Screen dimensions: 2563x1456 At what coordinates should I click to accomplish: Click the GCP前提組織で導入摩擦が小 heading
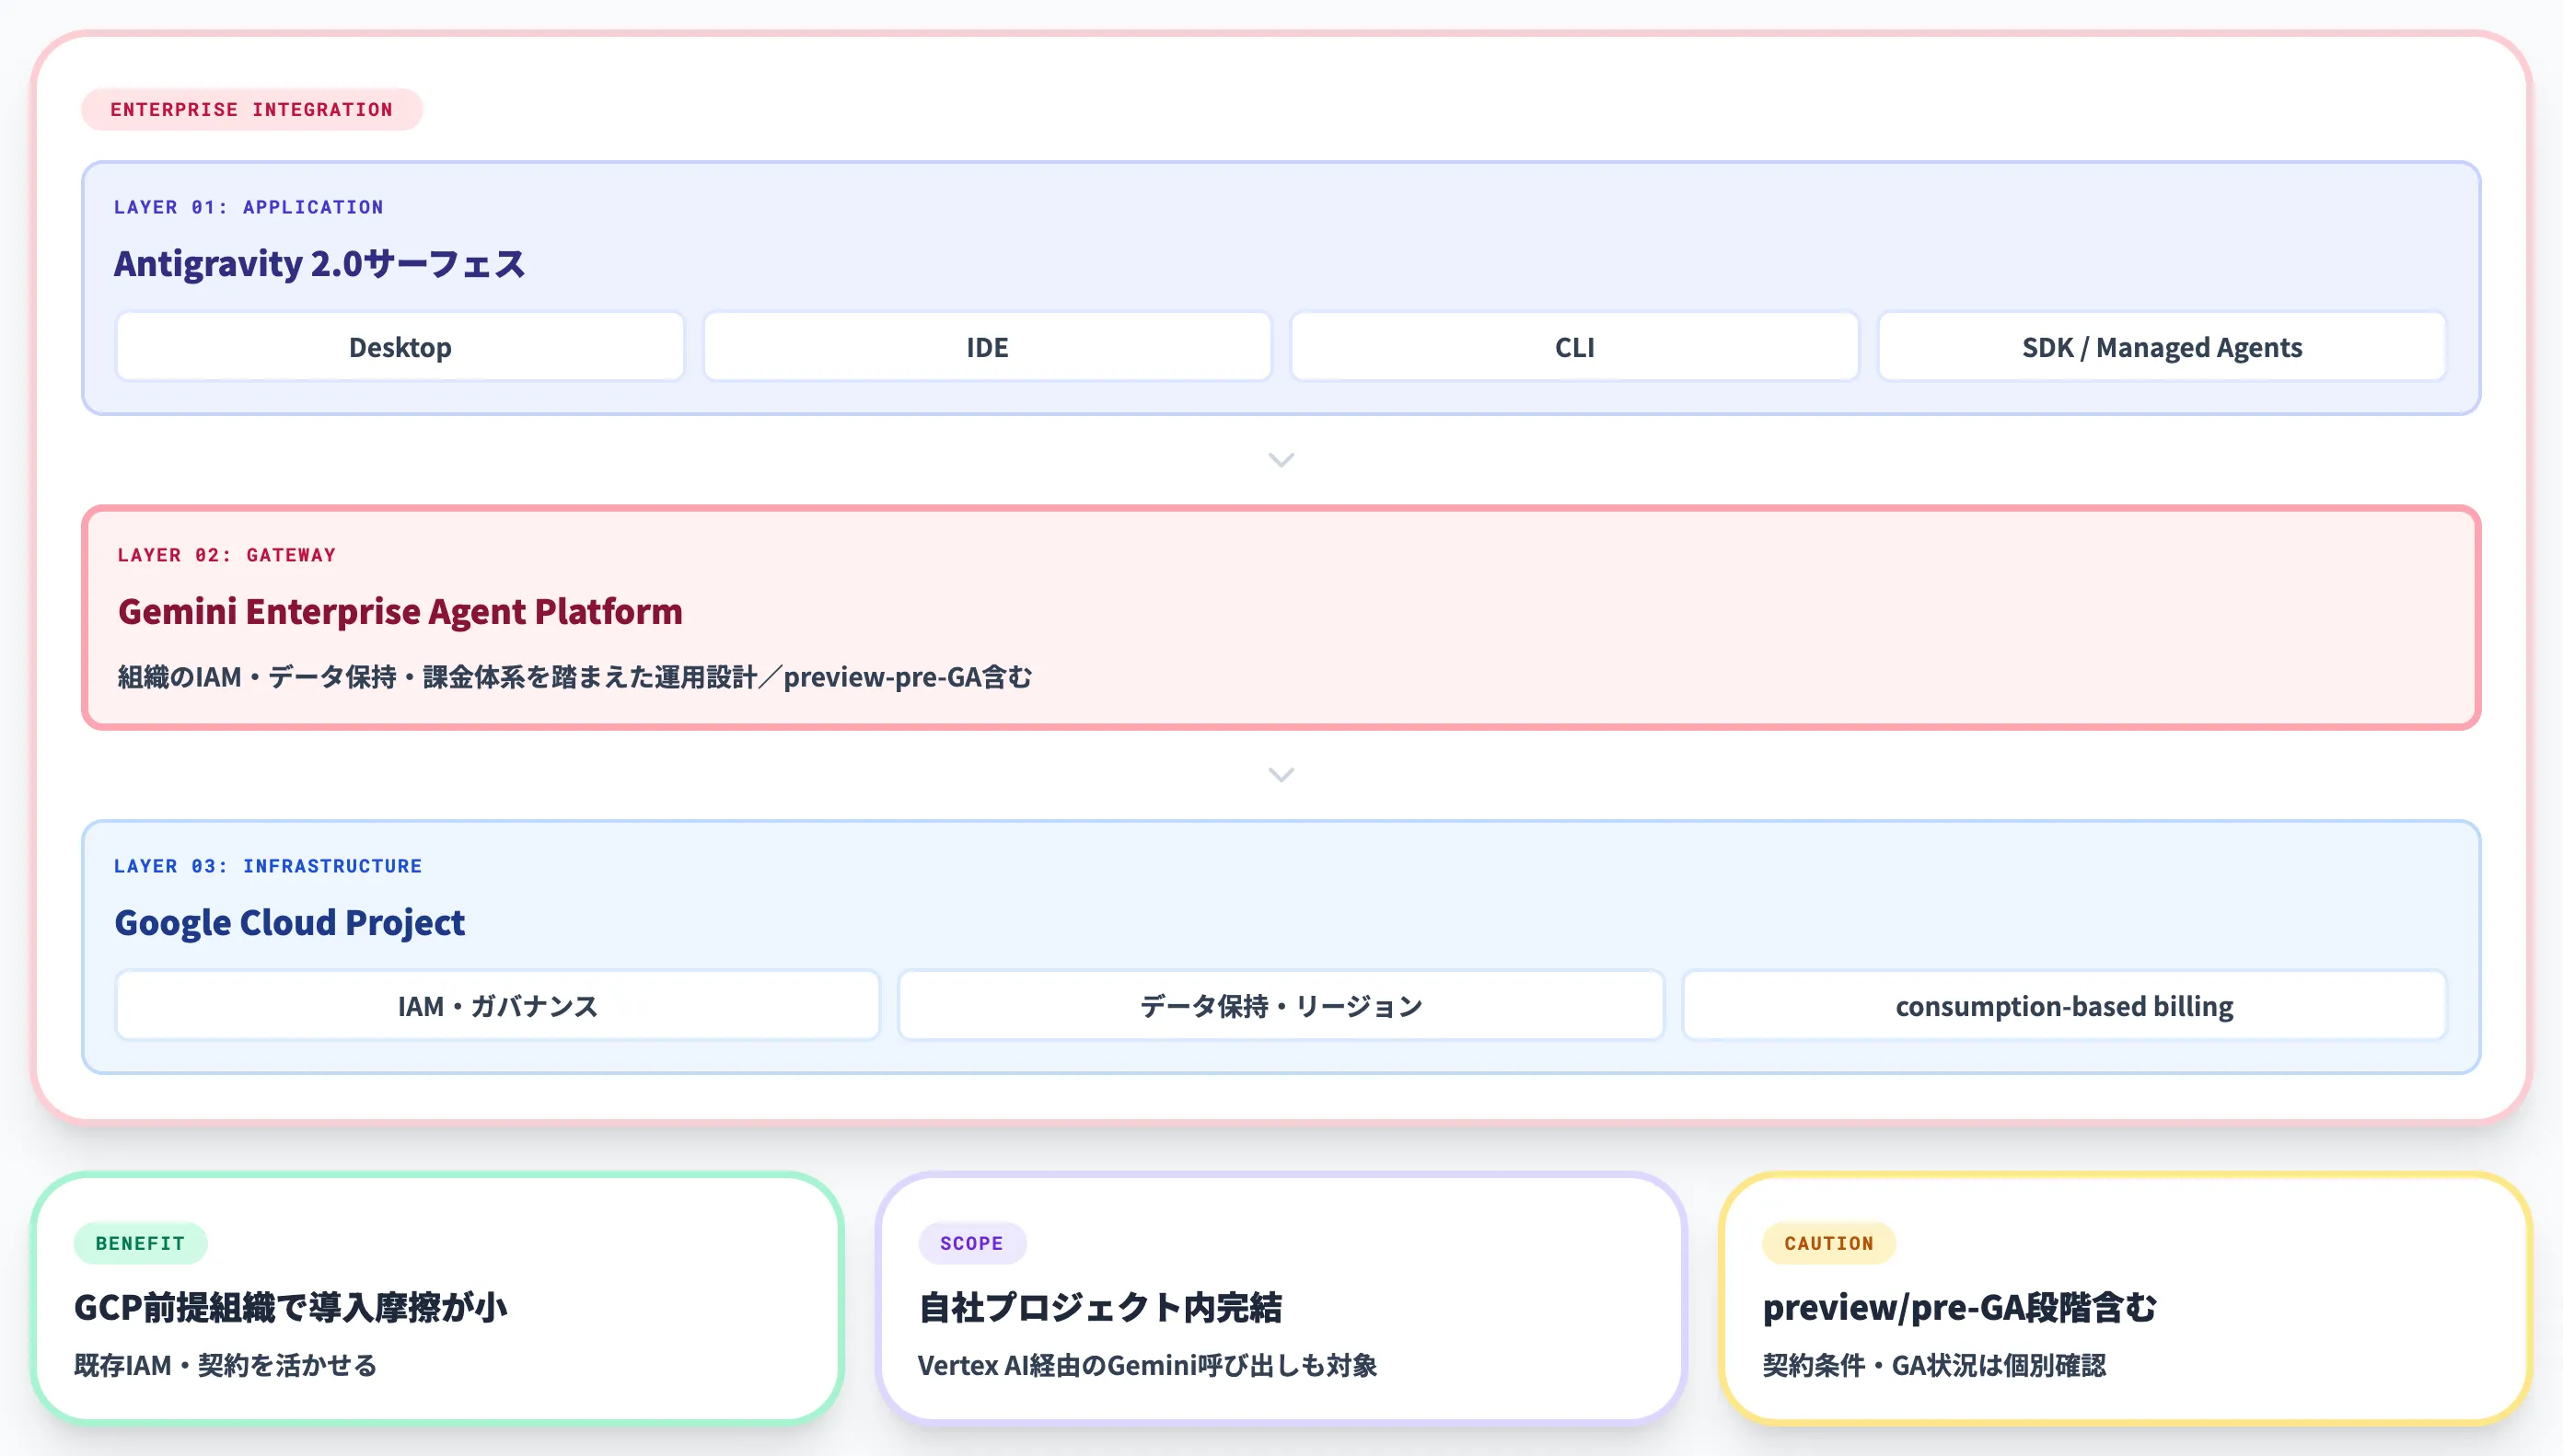[291, 1307]
